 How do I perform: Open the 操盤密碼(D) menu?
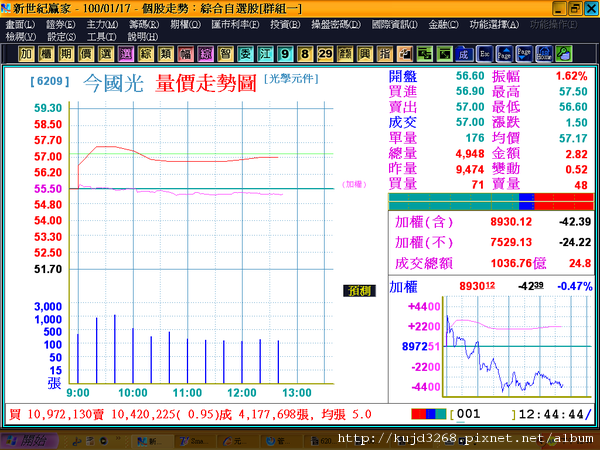[336, 24]
